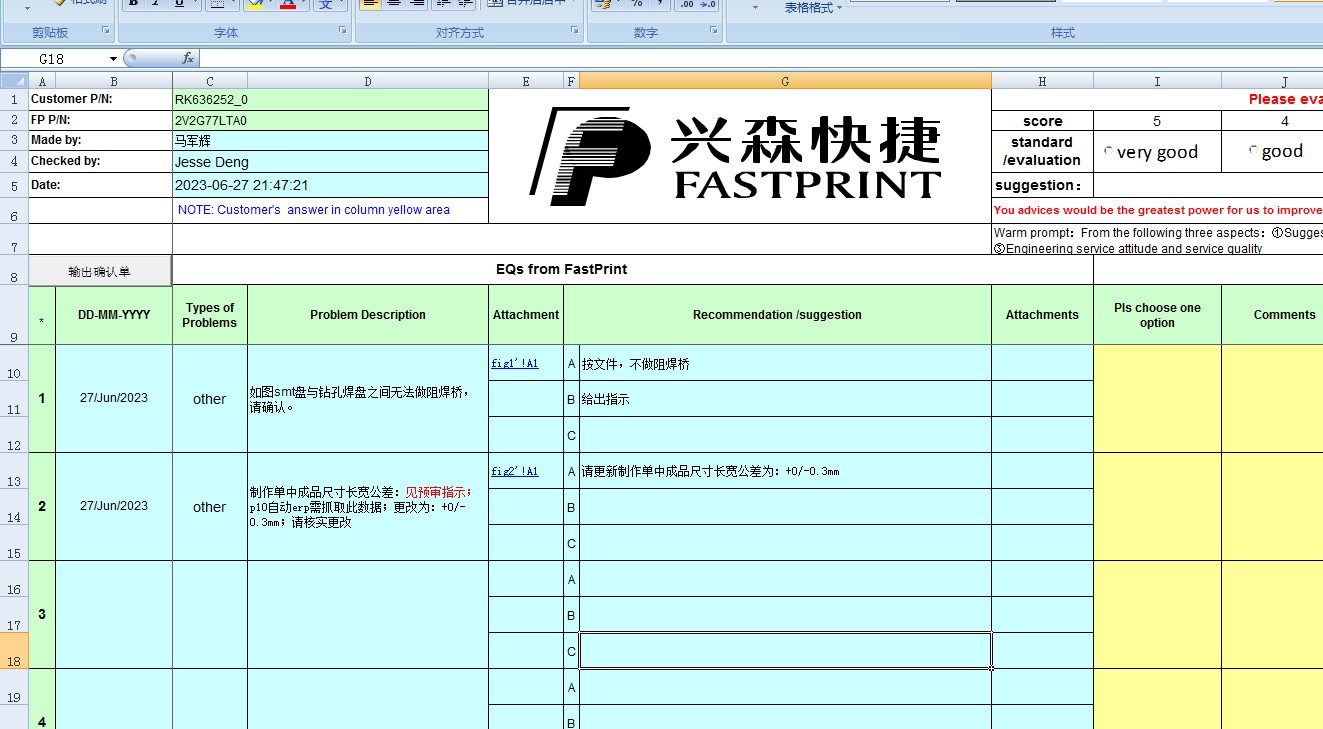Viewport: 1323px width, 729px height.
Task: Click the Checked by: label cell
Action: tap(100, 162)
